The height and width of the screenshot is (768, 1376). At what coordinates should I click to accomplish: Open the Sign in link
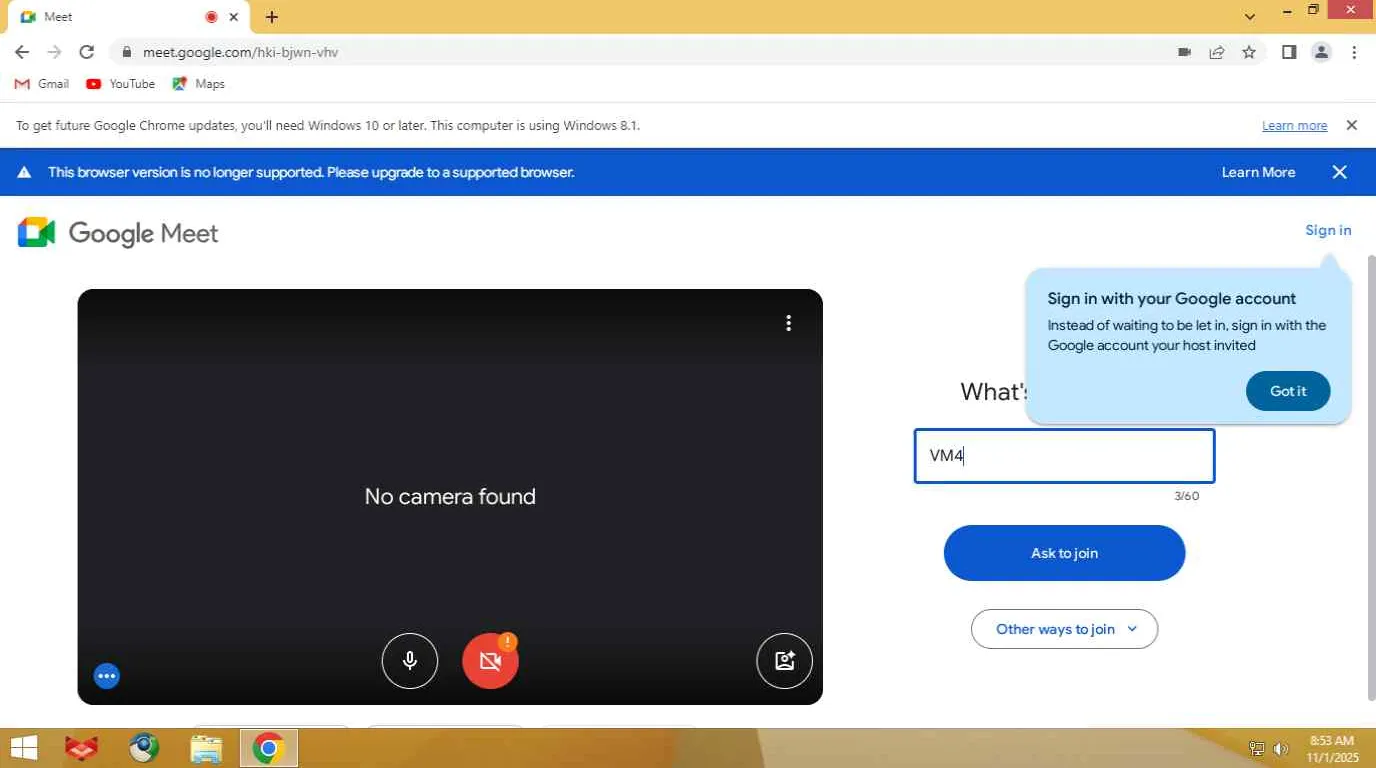click(1328, 230)
